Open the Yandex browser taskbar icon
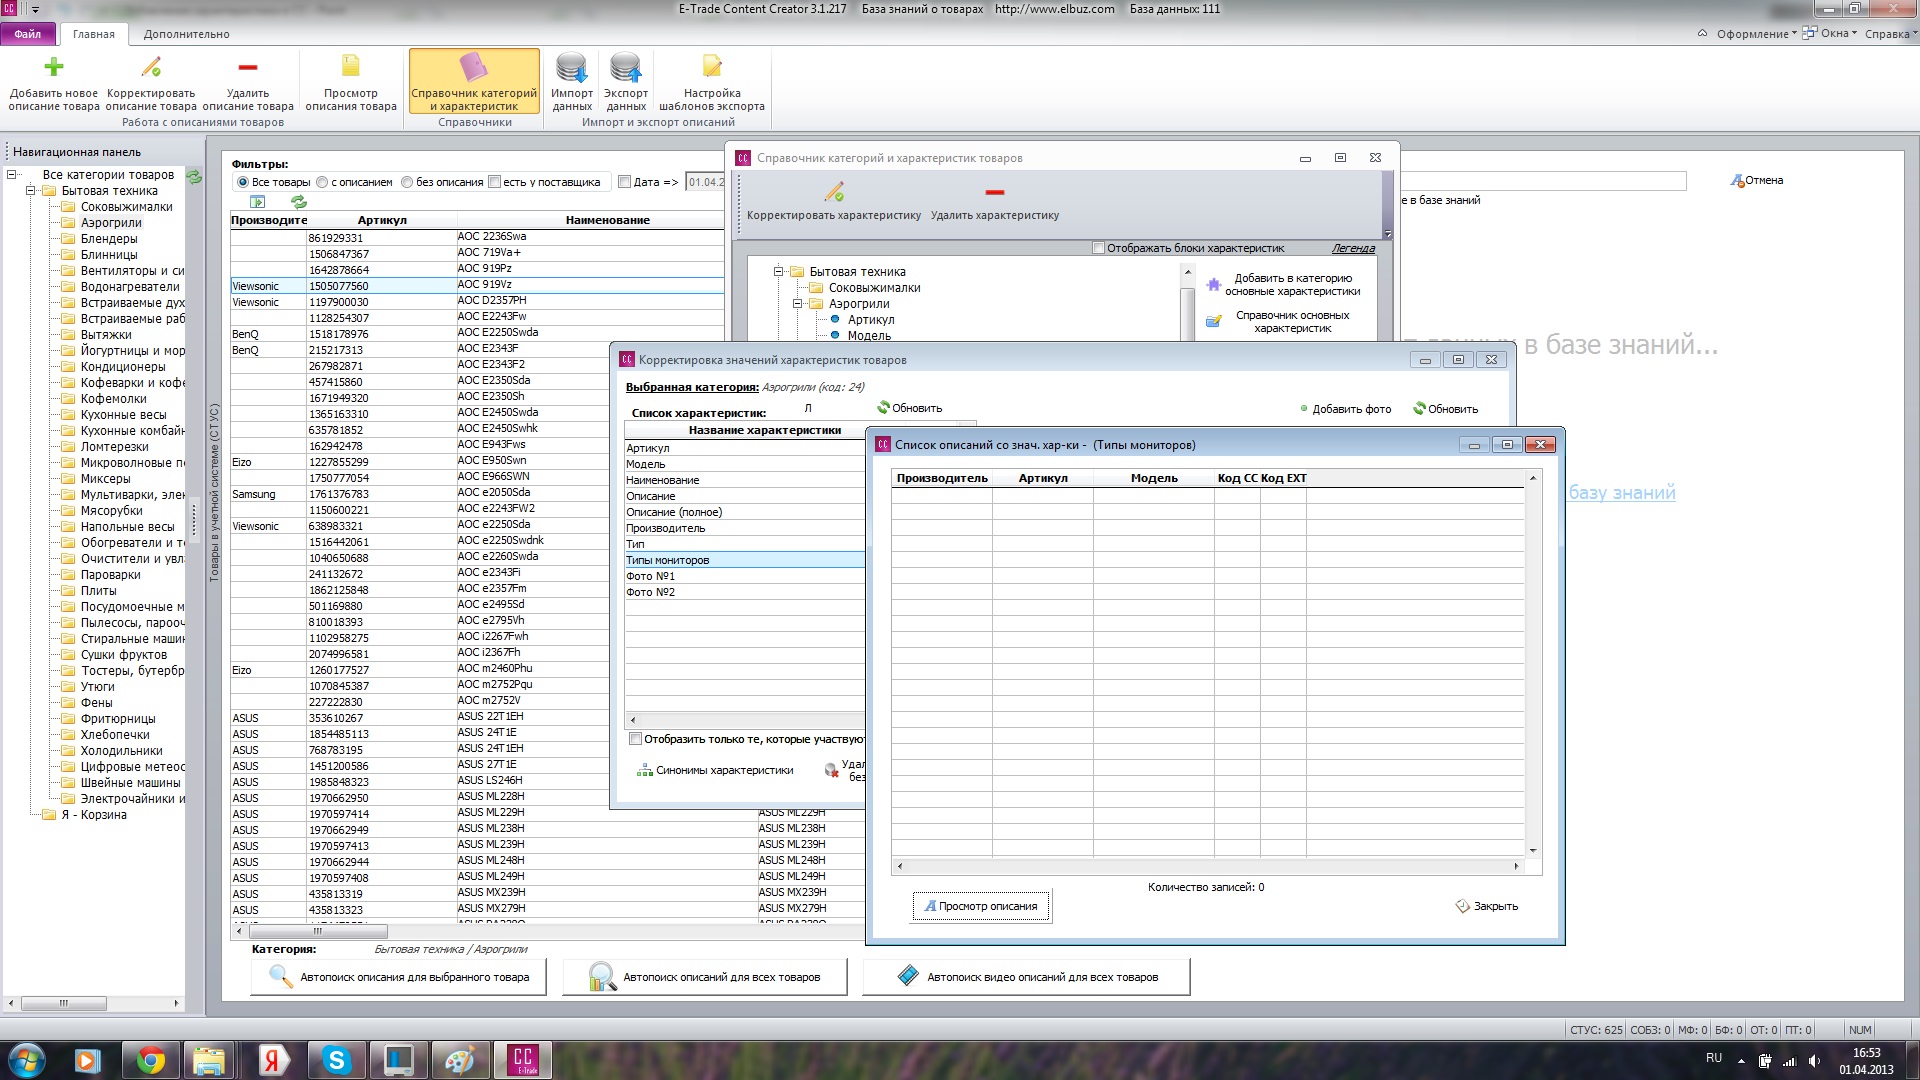 click(x=274, y=1060)
